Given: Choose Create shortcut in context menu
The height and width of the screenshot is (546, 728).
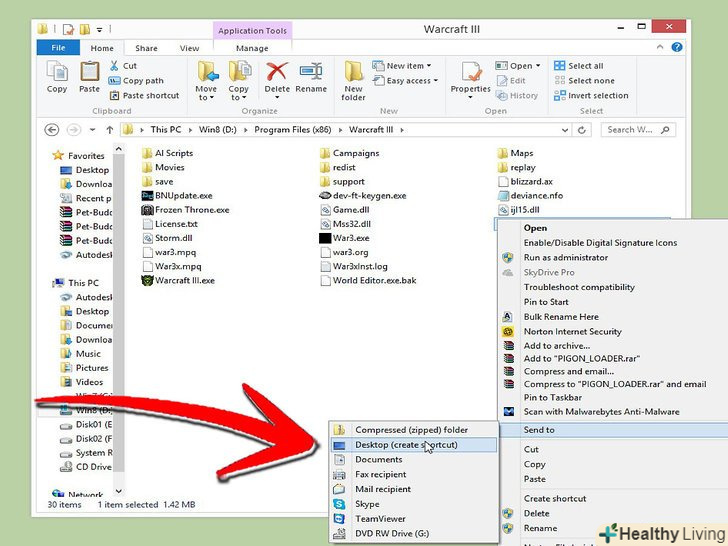Looking at the screenshot, I should [x=555, y=499].
